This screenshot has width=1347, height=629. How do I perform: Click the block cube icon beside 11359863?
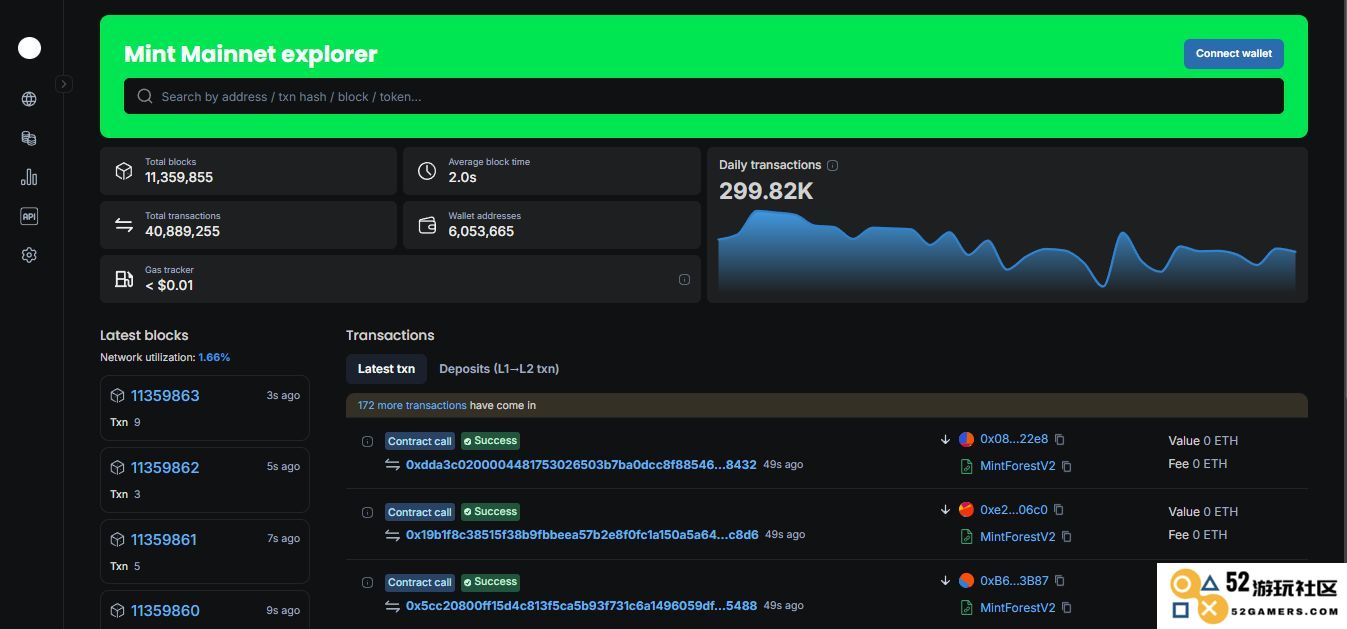[x=117, y=395]
